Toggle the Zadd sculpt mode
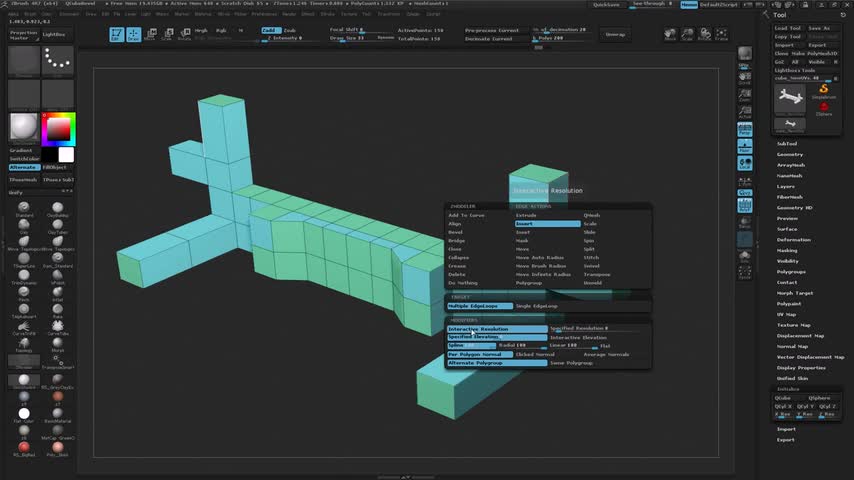854x480 pixels. [x=270, y=31]
